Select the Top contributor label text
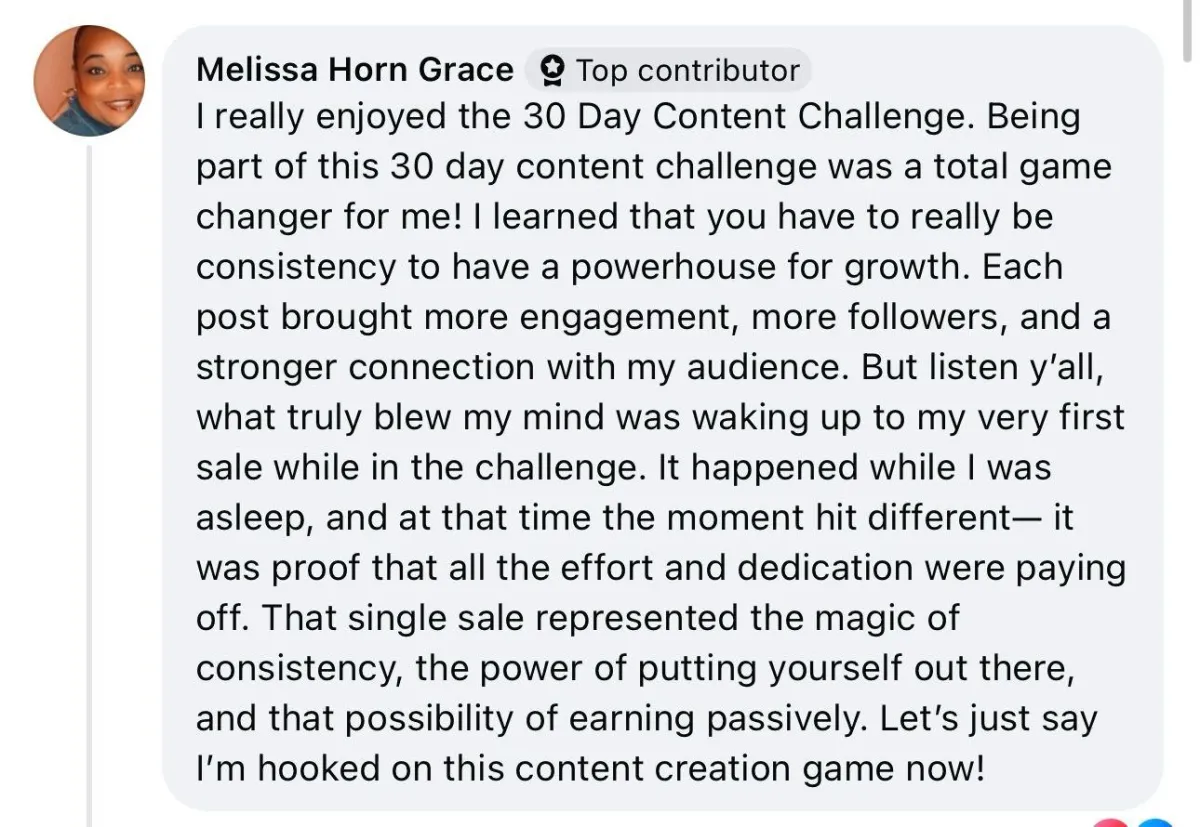 point(688,71)
